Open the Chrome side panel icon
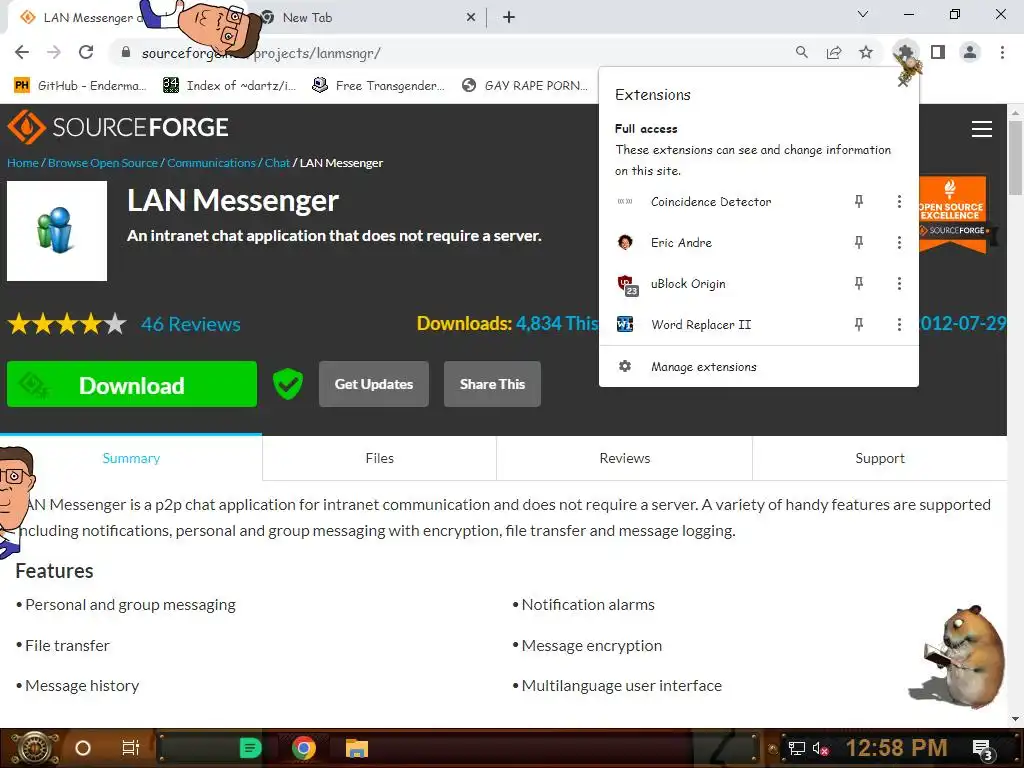 point(938,52)
